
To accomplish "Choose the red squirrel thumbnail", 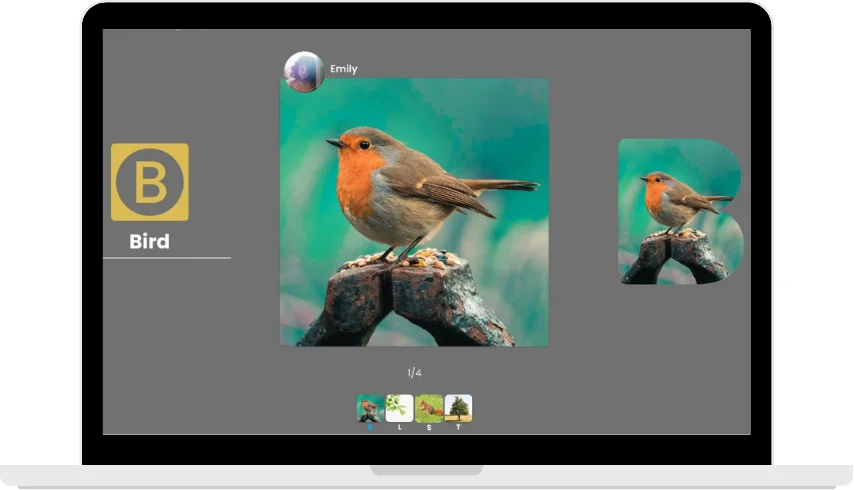I will [x=429, y=408].
